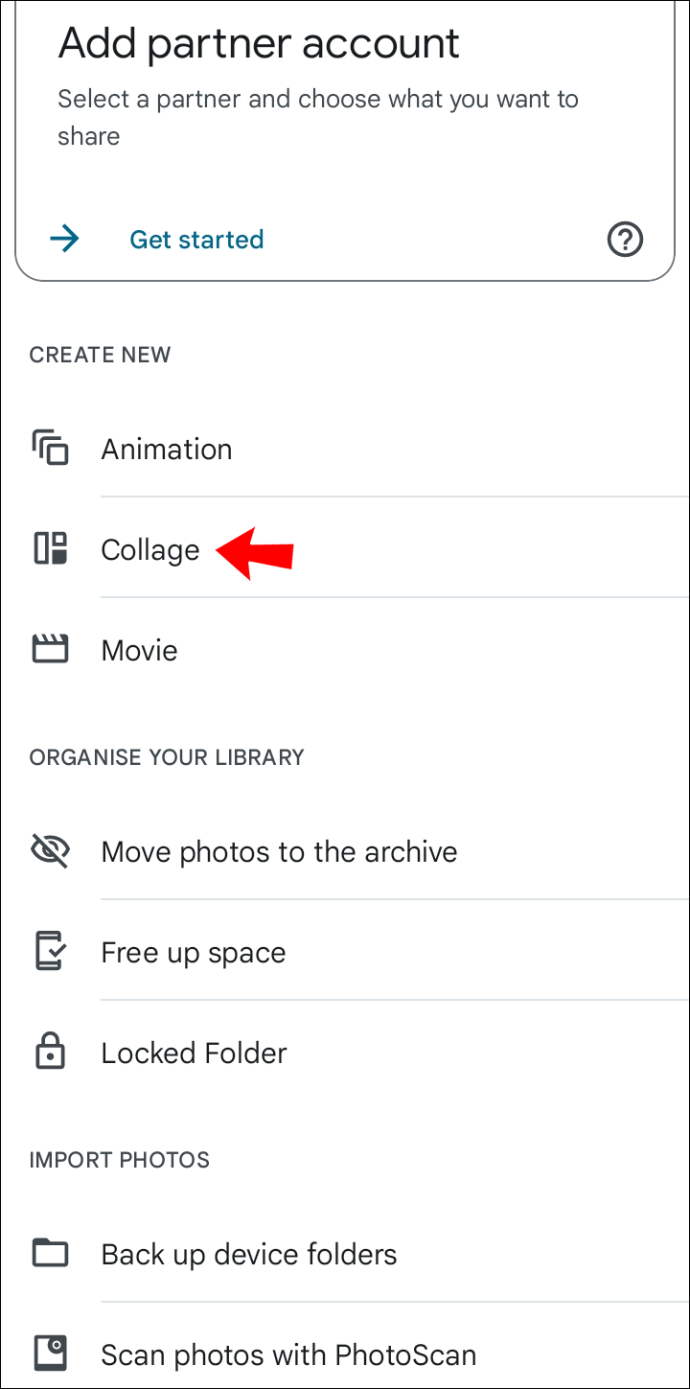Open Locked Folder

[x=345, y=1052]
